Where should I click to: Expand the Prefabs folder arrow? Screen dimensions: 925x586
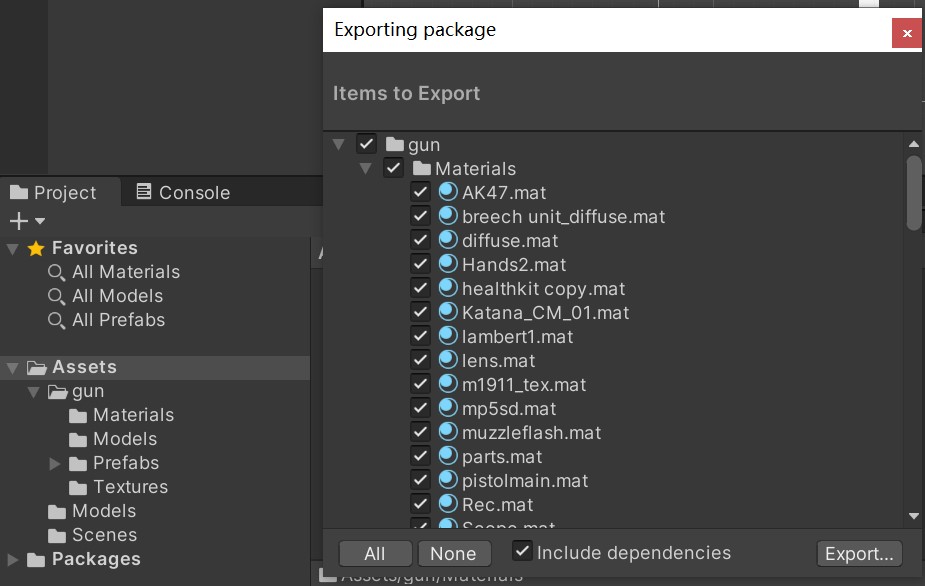(55, 463)
